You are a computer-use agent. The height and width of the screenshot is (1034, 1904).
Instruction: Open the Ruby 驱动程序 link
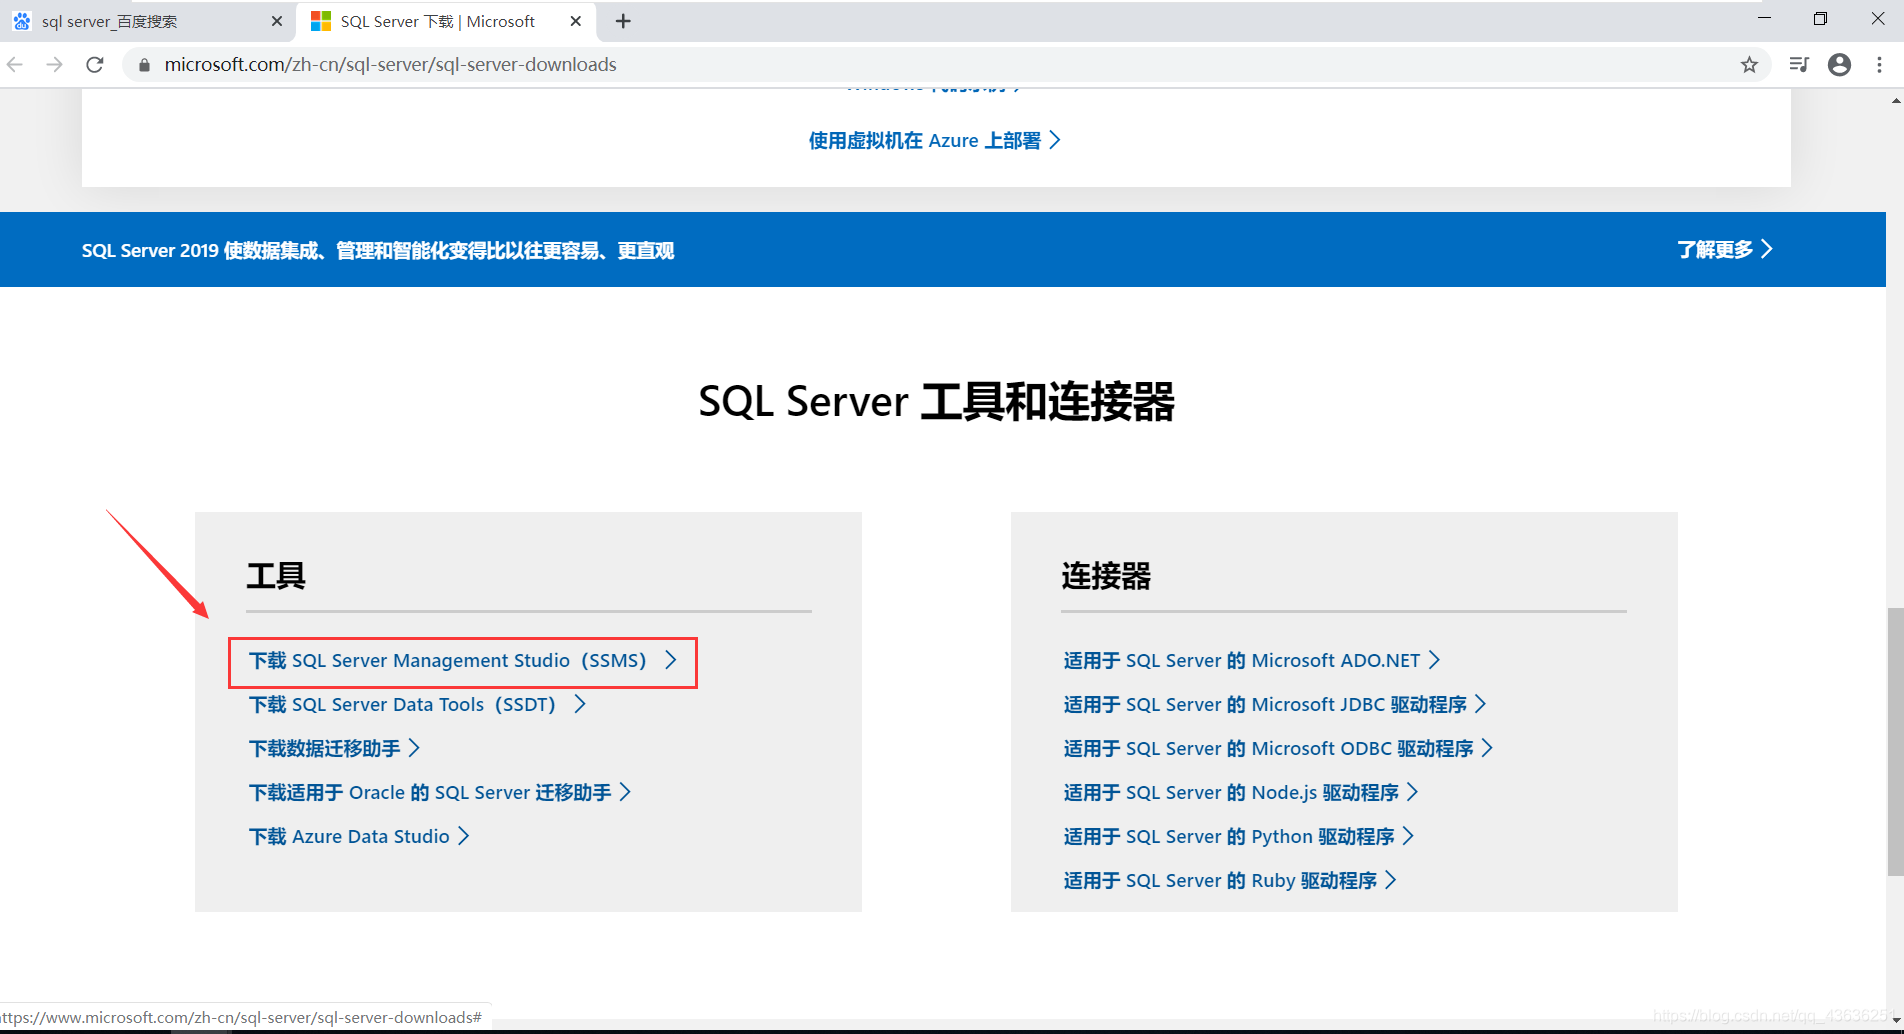tap(1230, 881)
